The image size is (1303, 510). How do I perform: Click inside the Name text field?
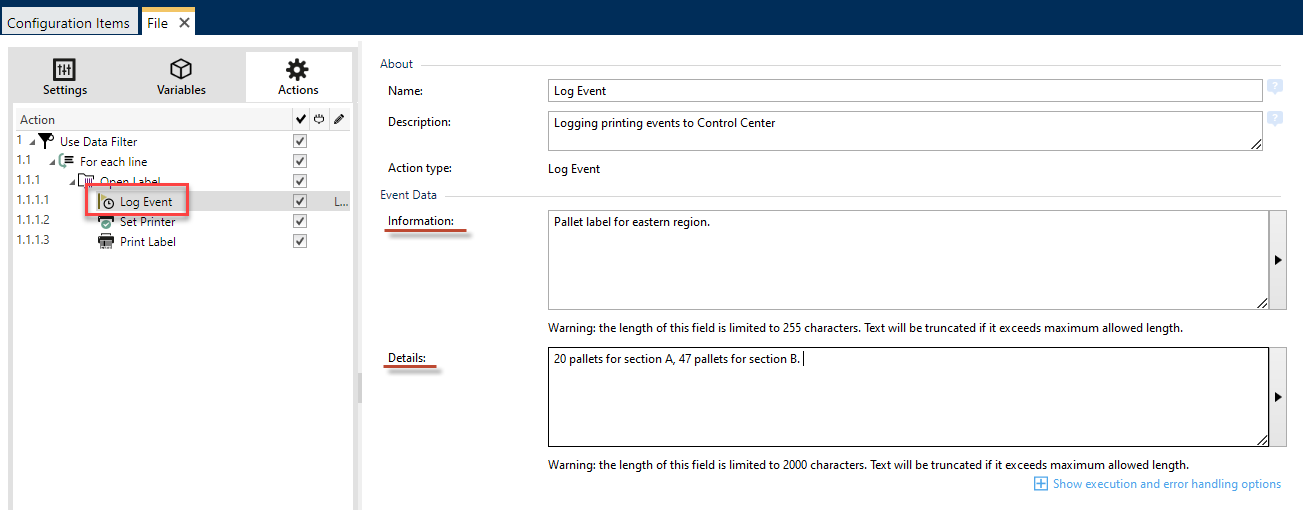point(906,91)
